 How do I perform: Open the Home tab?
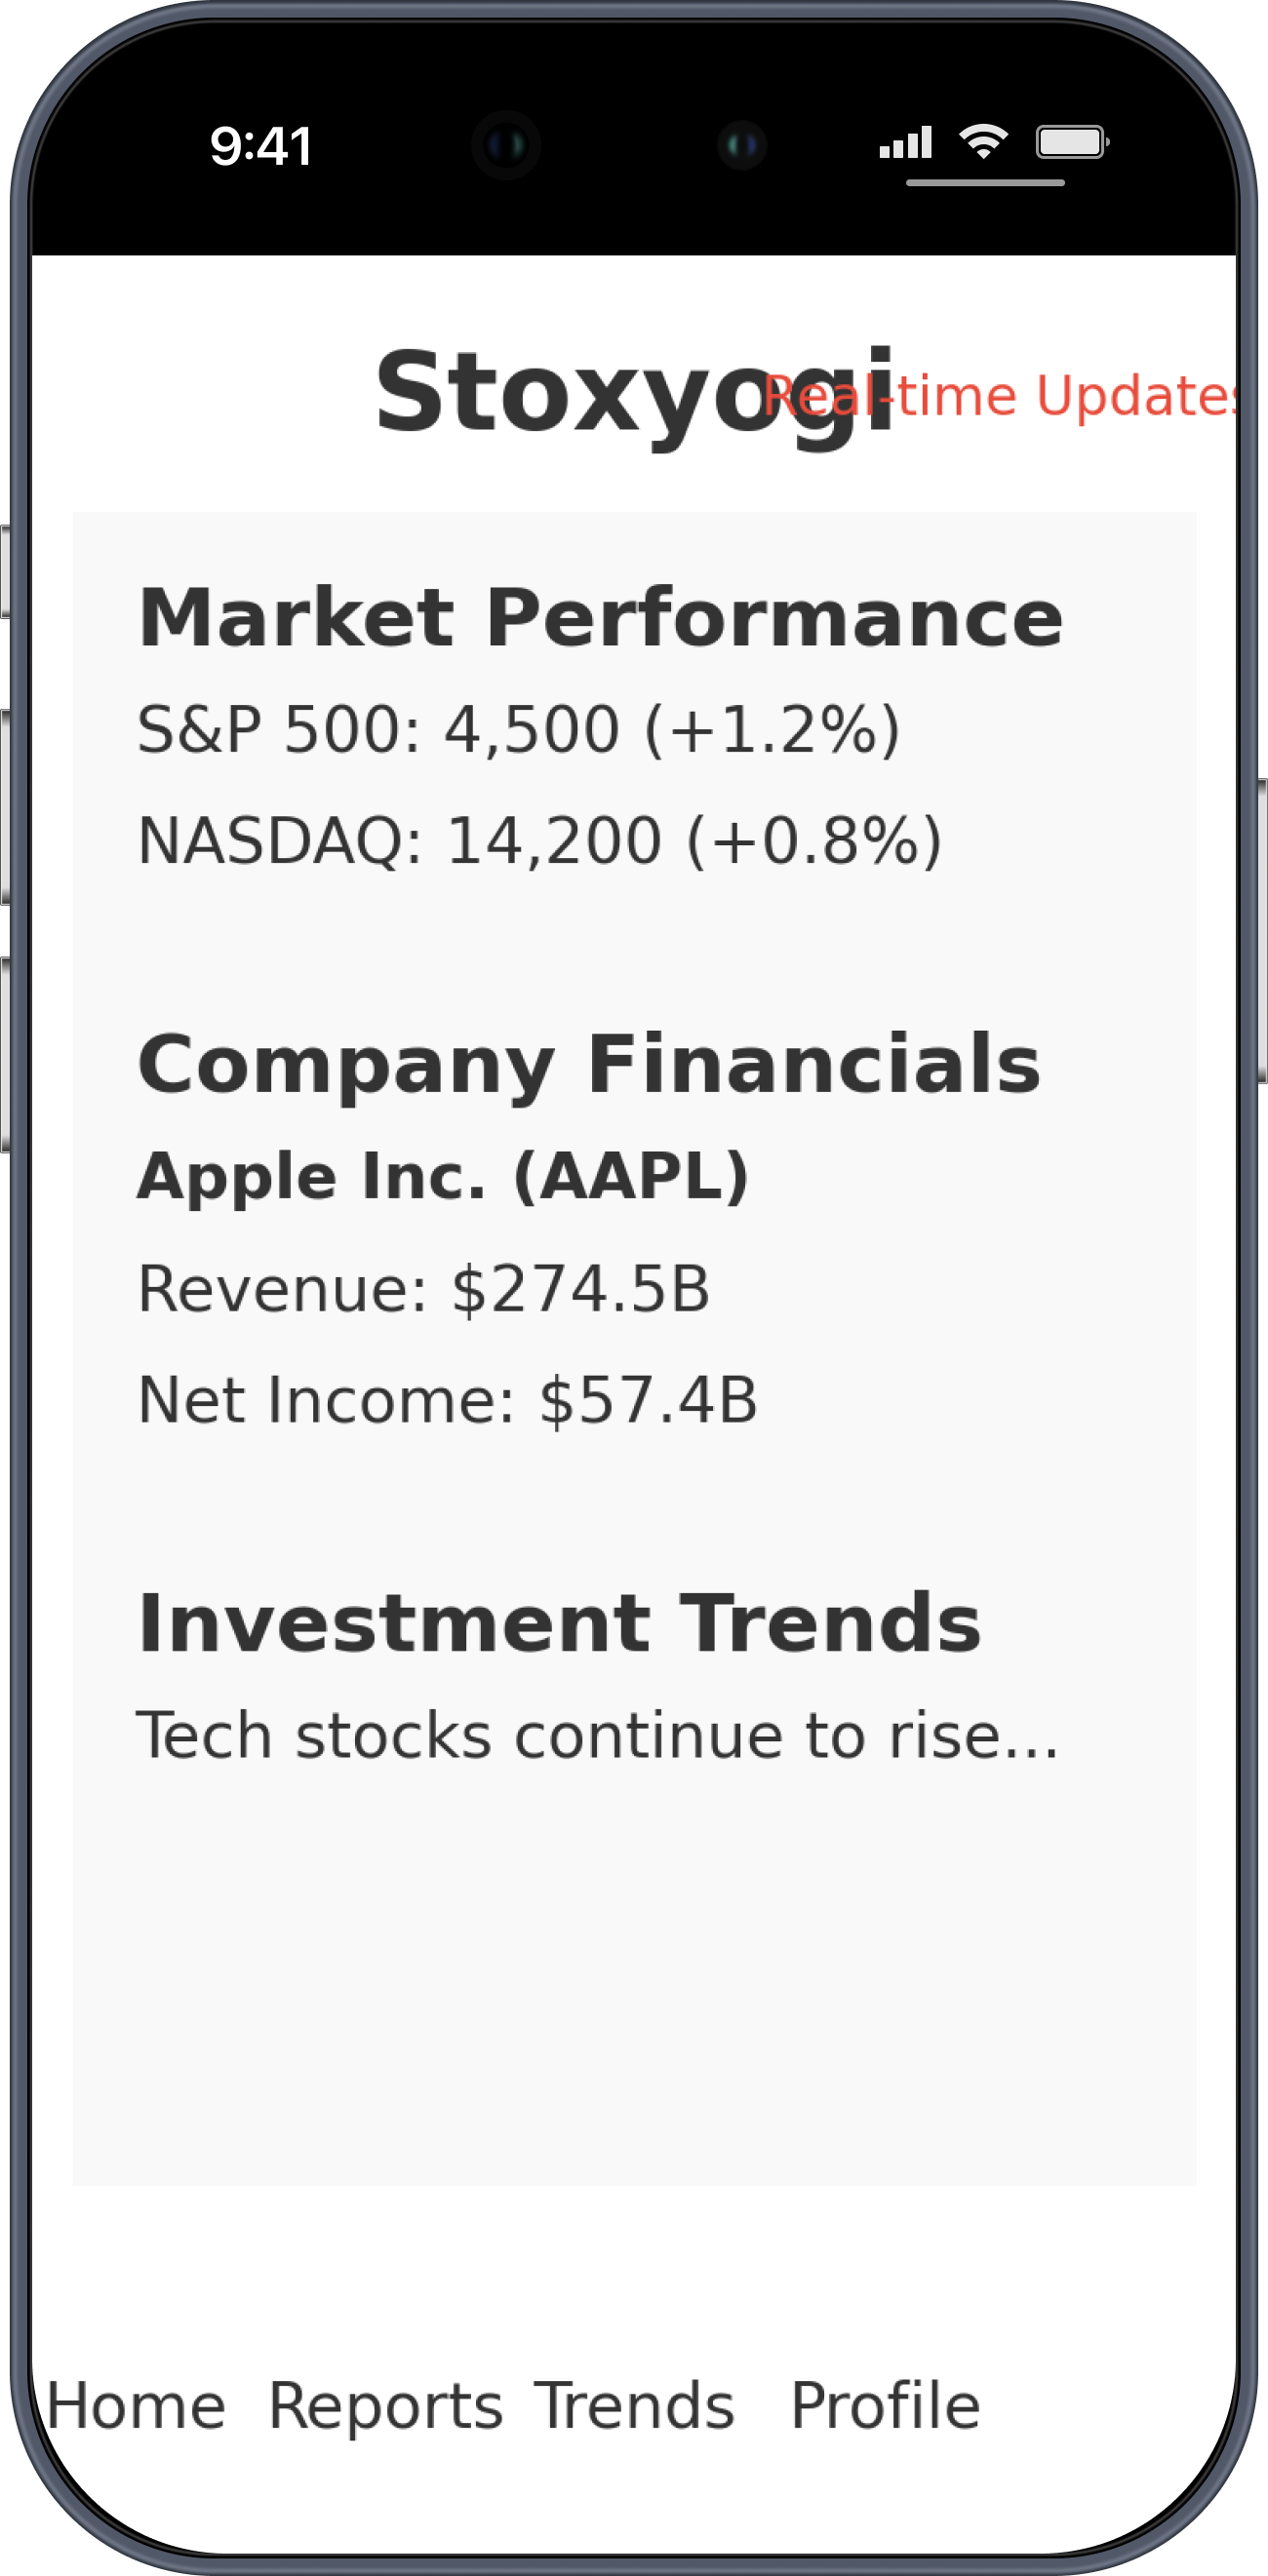coord(136,2406)
